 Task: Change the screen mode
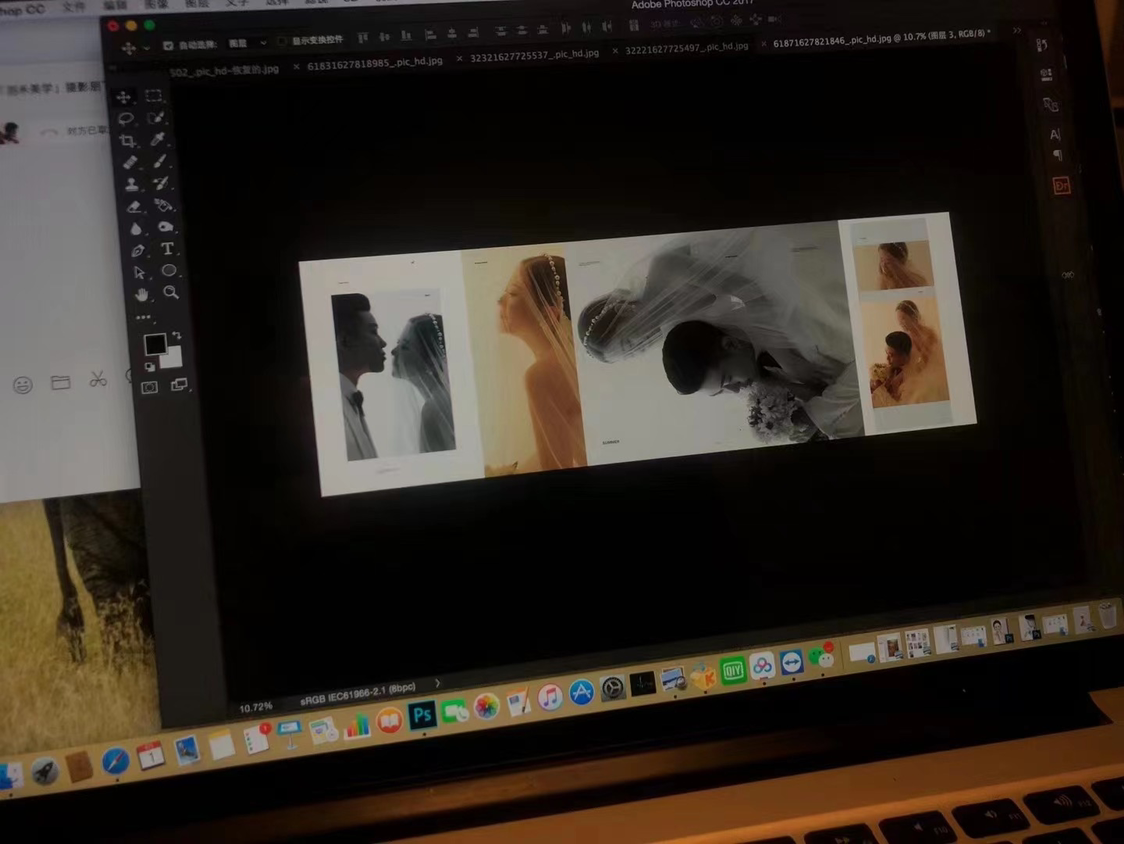pos(179,385)
